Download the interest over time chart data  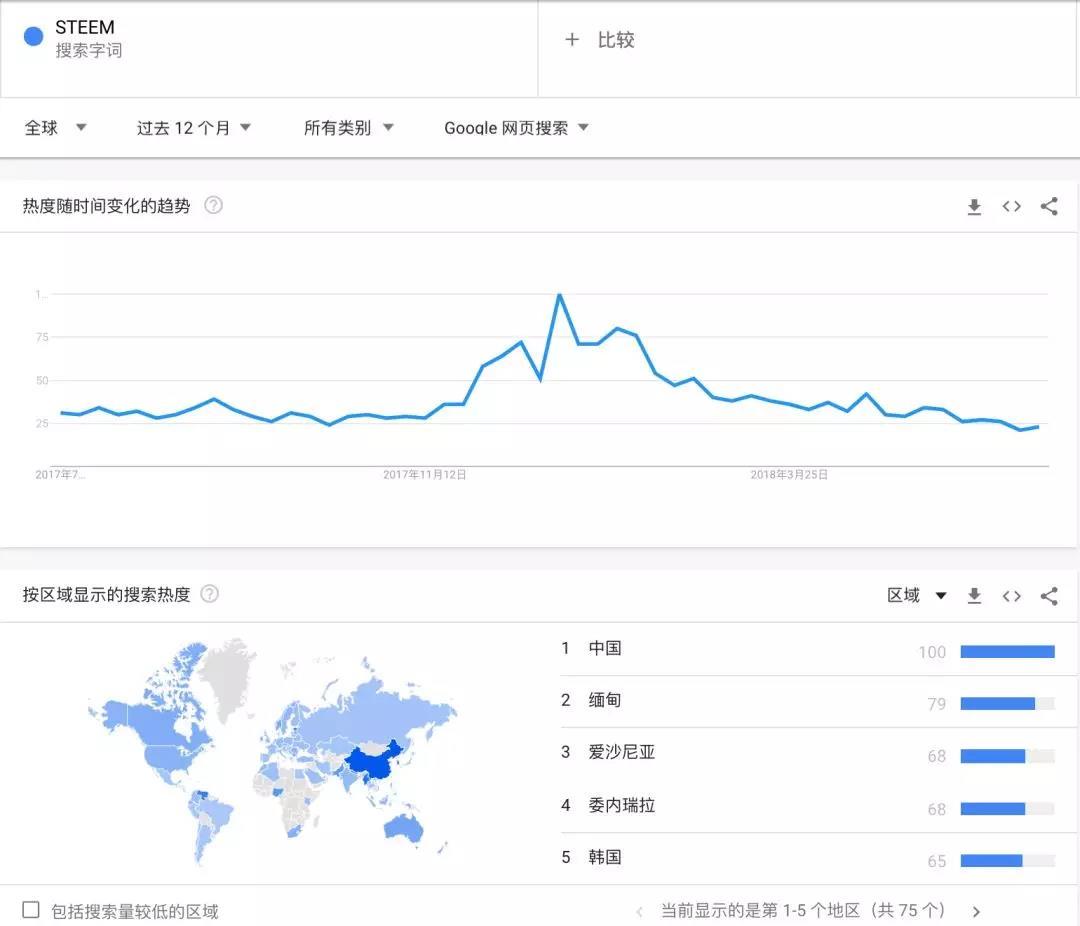pyautogui.click(x=974, y=207)
